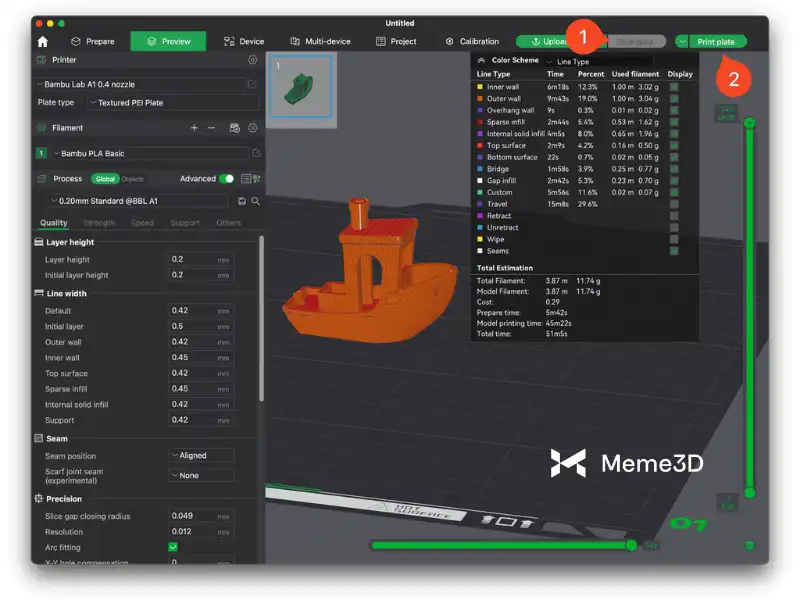Screen dimensions: 800x600
Task: Open printer settings gear icon
Action: tap(252, 60)
